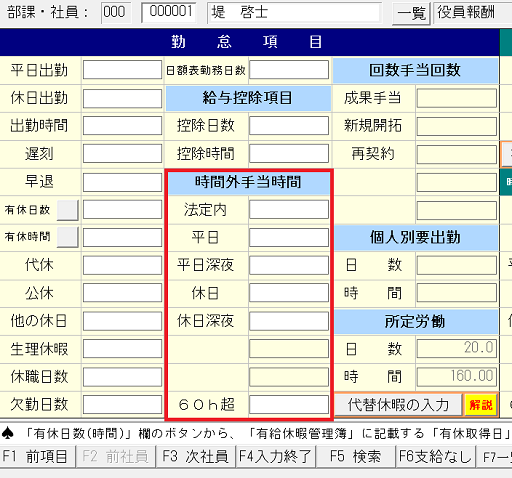Click 所定労働 日数 value 20.0

pos(457,349)
